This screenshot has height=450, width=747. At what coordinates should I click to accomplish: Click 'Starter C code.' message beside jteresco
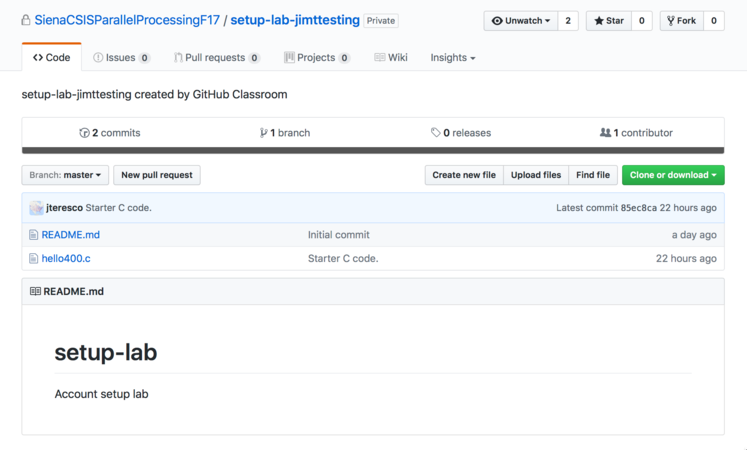[119, 208]
